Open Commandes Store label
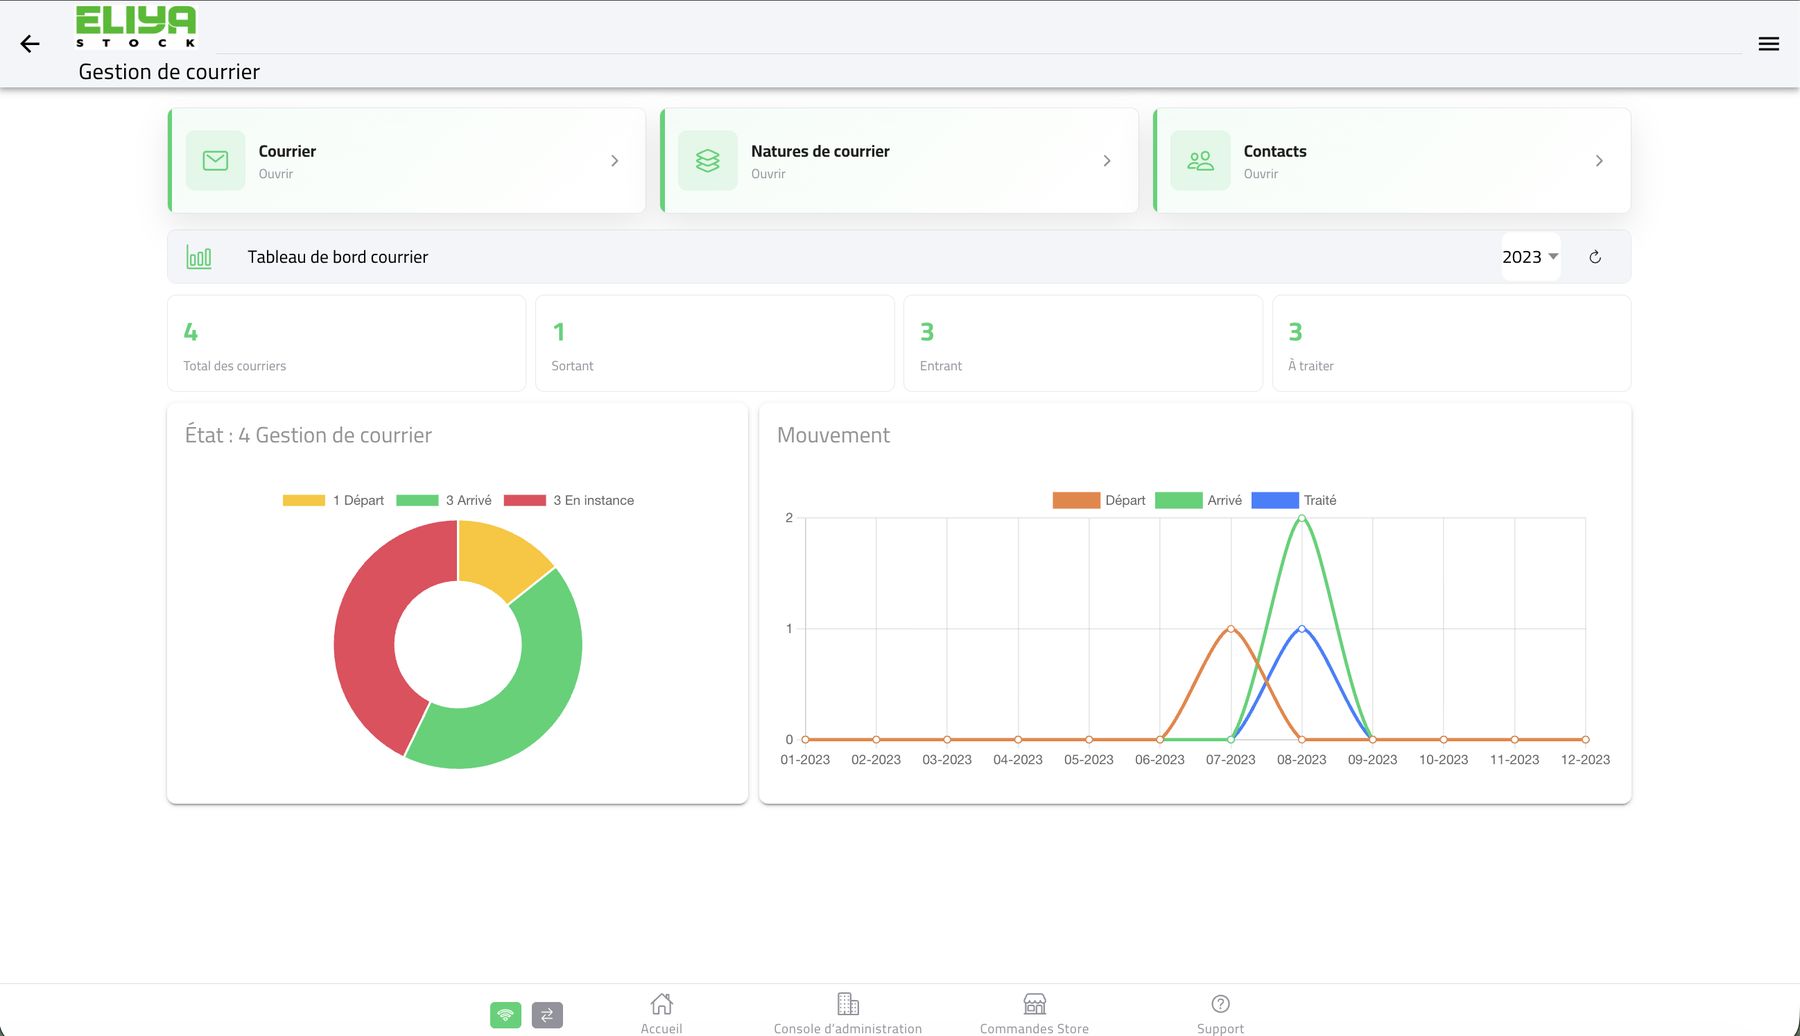1800x1036 pixels. coord(1034,1028)
